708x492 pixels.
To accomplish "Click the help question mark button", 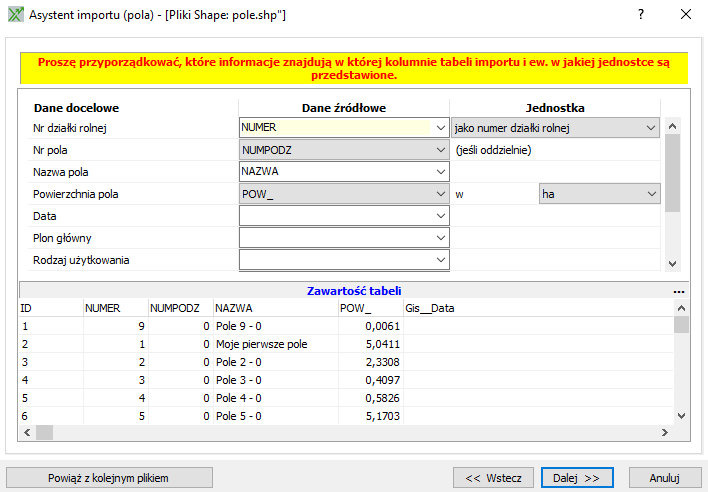I will pyautogui.click(x=641, y=14).
